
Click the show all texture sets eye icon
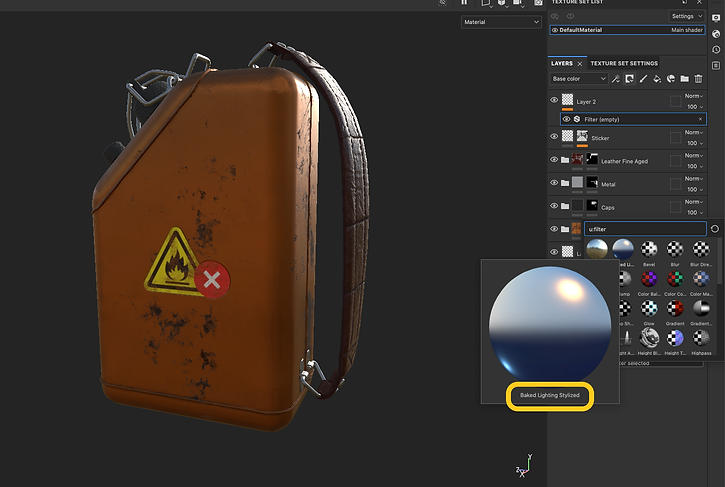click(x=571, y=16)
